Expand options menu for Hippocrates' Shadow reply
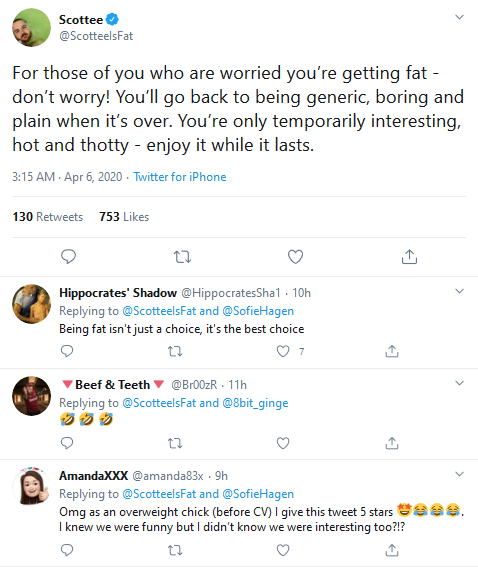 pos(459,291)
